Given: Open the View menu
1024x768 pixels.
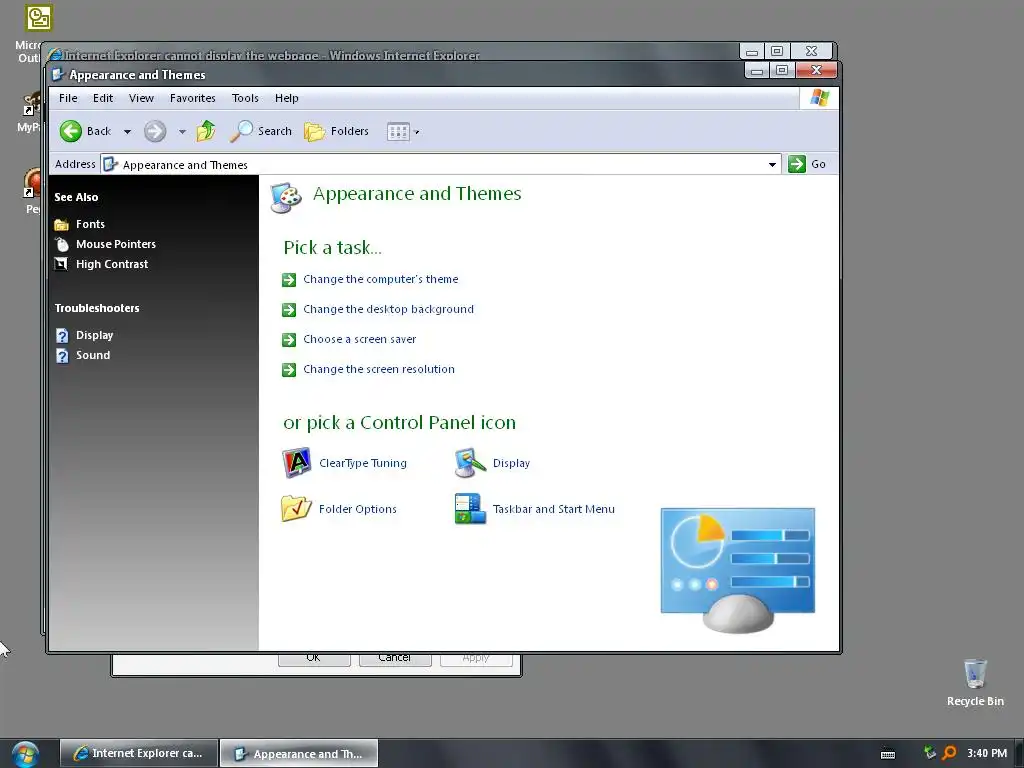Looking at the screenshot, I should coord(141,98).
